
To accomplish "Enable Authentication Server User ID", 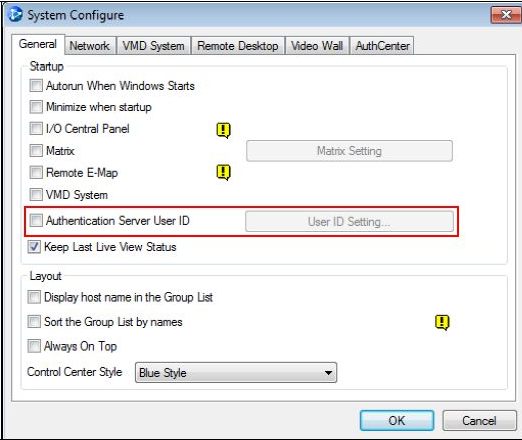I will point(36,220).
